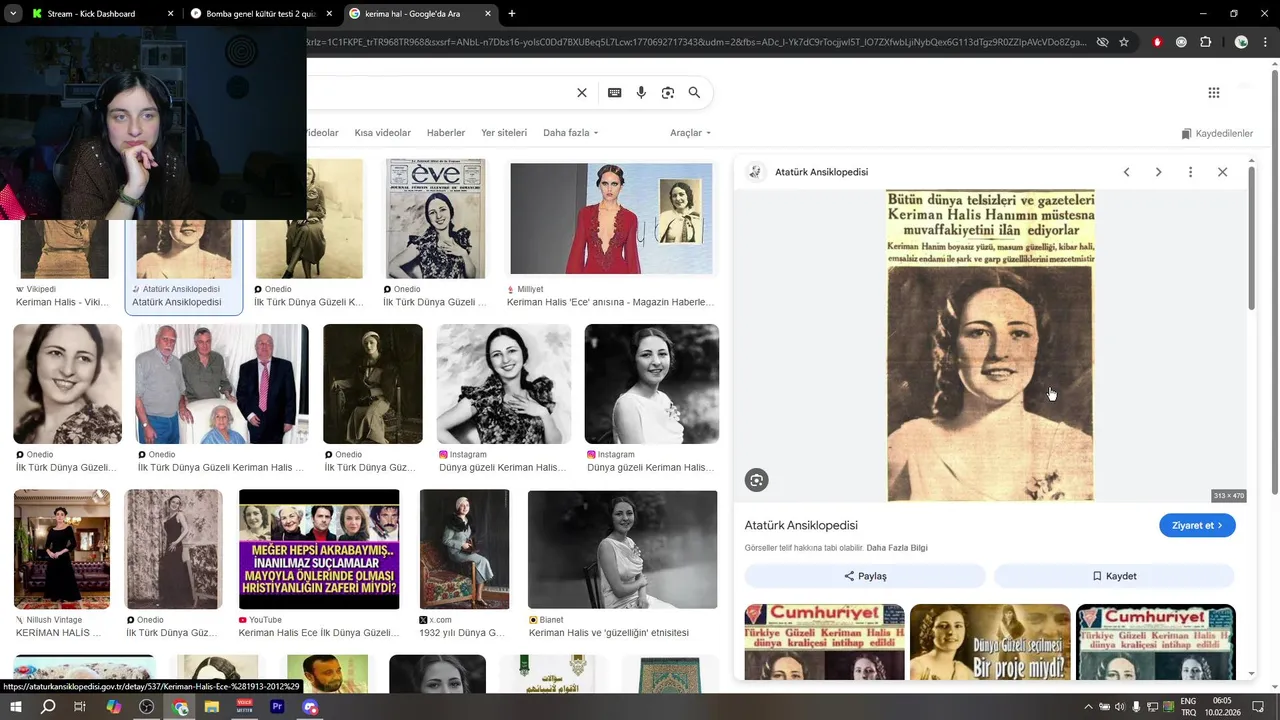Open Adobe Premiere Pro from taskbar

(277, 707)
